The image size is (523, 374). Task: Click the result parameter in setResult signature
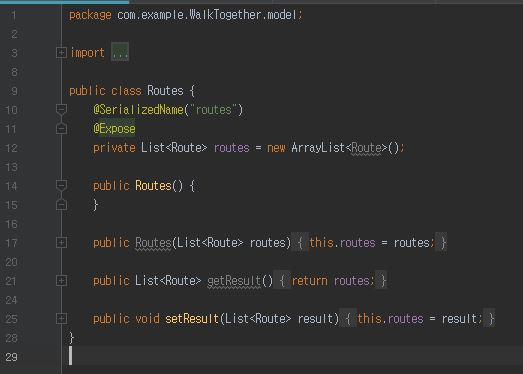point(315,319)
